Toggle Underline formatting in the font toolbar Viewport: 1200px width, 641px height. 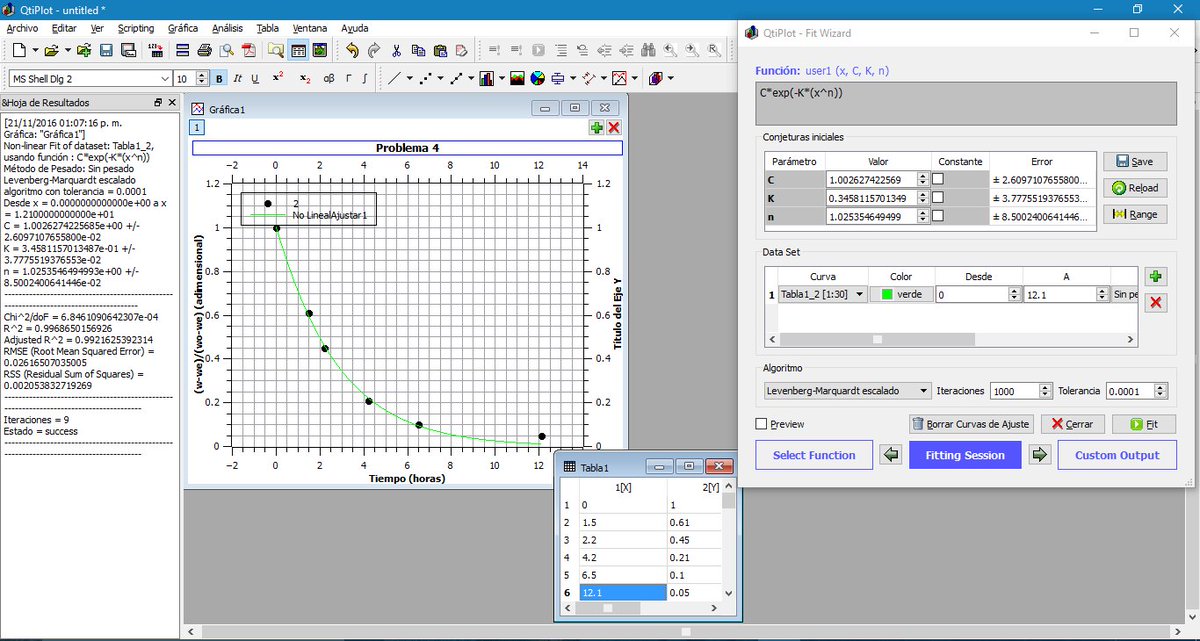(255, 78)
